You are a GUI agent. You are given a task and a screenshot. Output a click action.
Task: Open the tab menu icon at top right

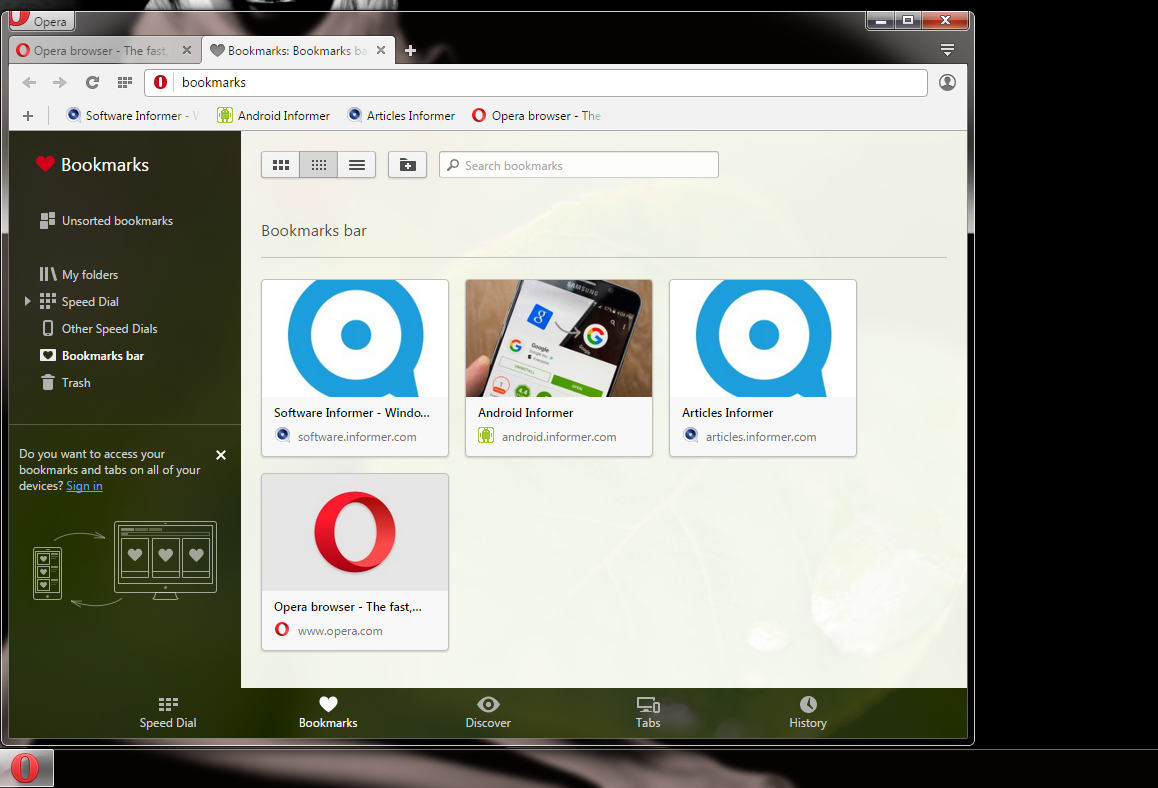[x=948, y=50]
